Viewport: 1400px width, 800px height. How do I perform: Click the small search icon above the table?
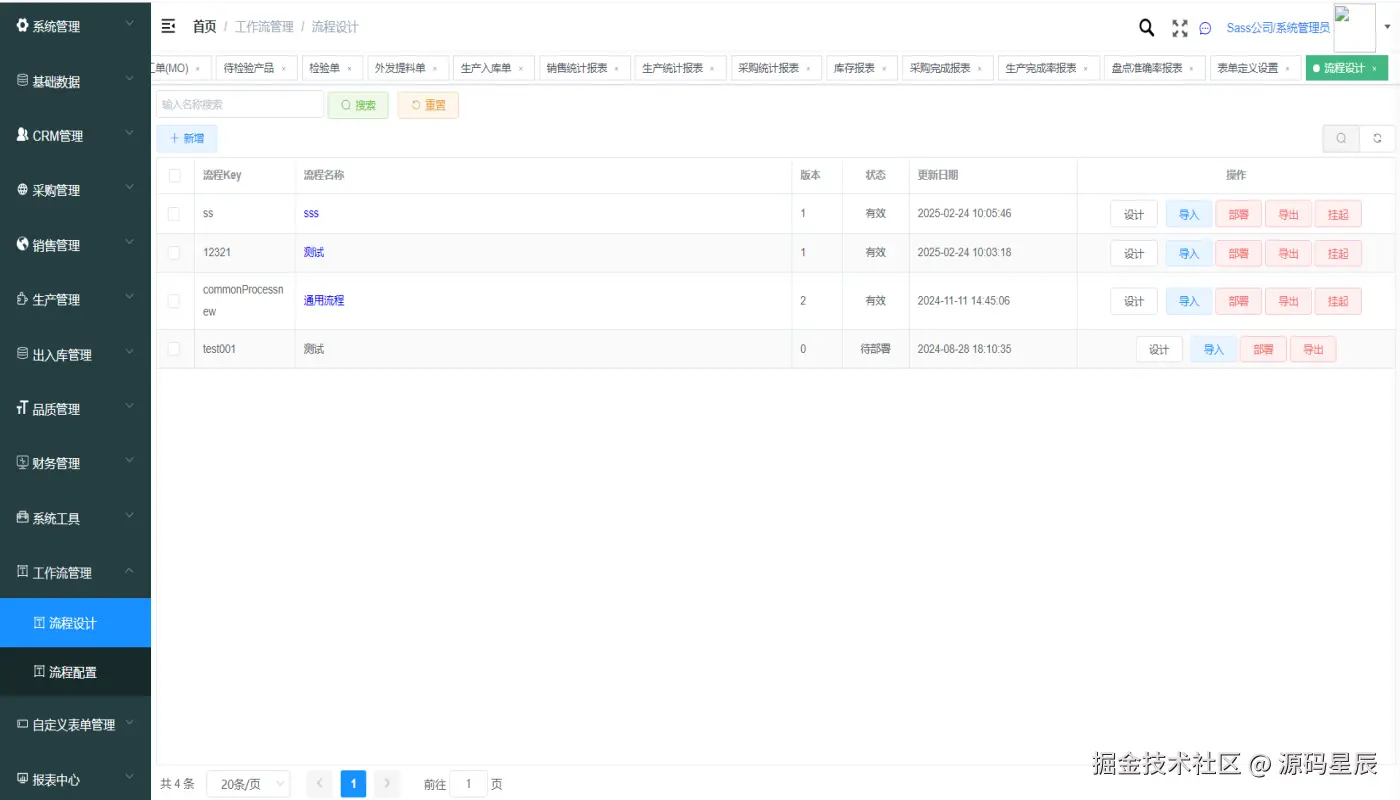[x=1340, y=138]
